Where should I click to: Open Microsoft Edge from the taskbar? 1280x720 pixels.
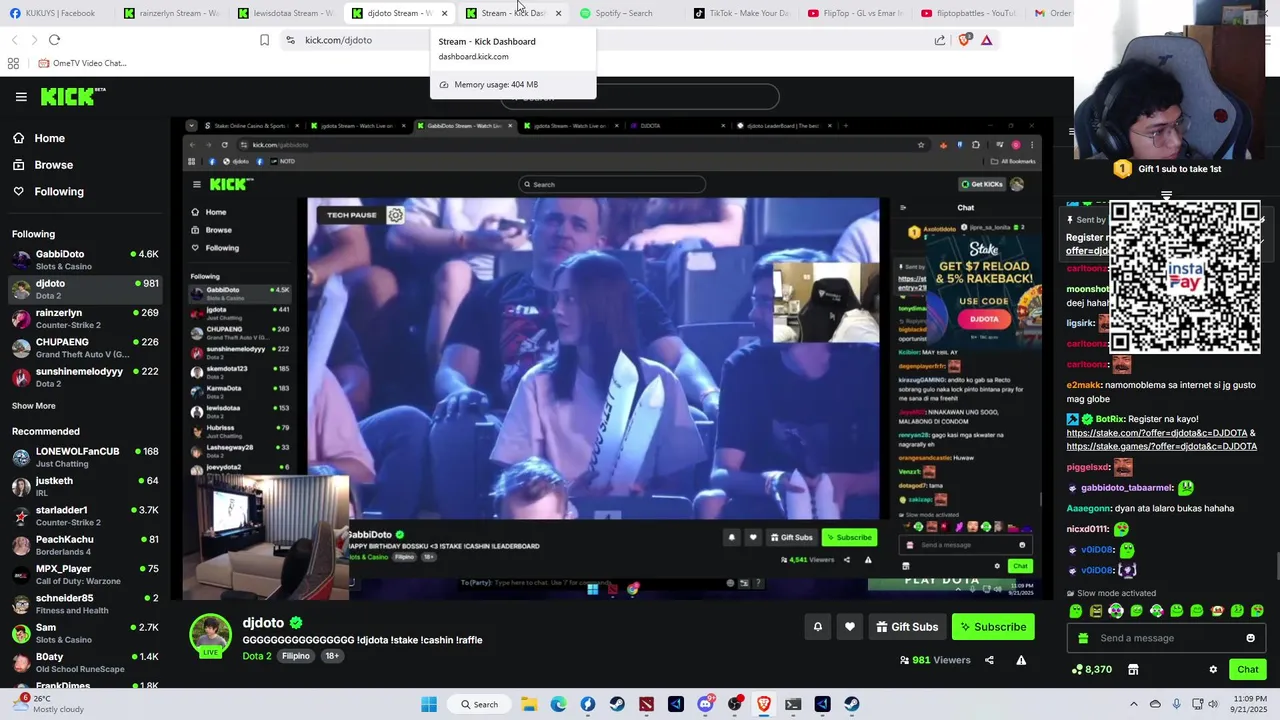point(558,704)
